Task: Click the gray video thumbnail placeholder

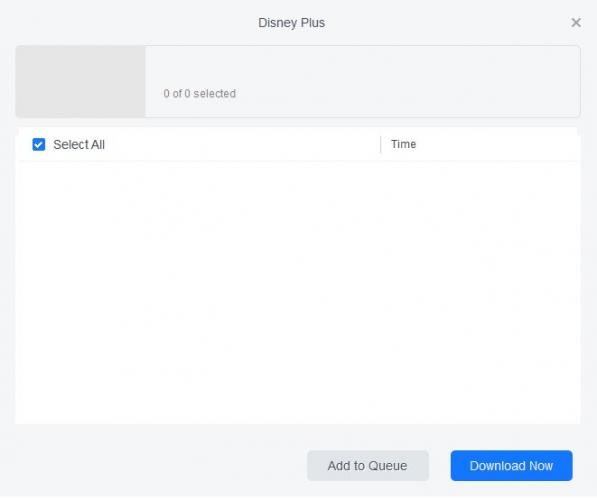Action: 80,81
